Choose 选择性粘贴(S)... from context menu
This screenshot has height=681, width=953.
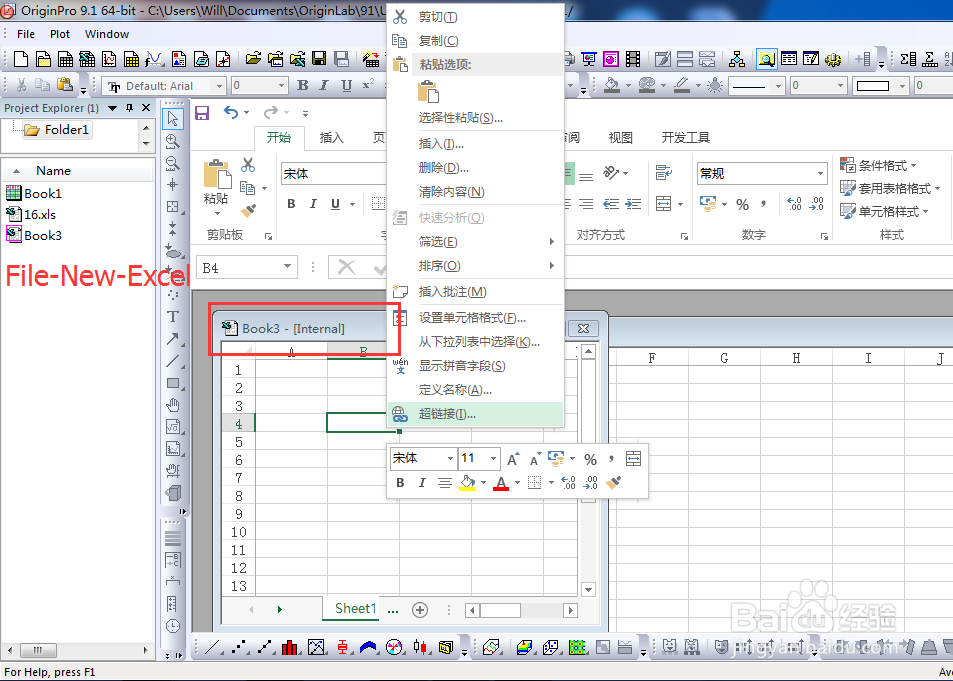pos(475,118)
